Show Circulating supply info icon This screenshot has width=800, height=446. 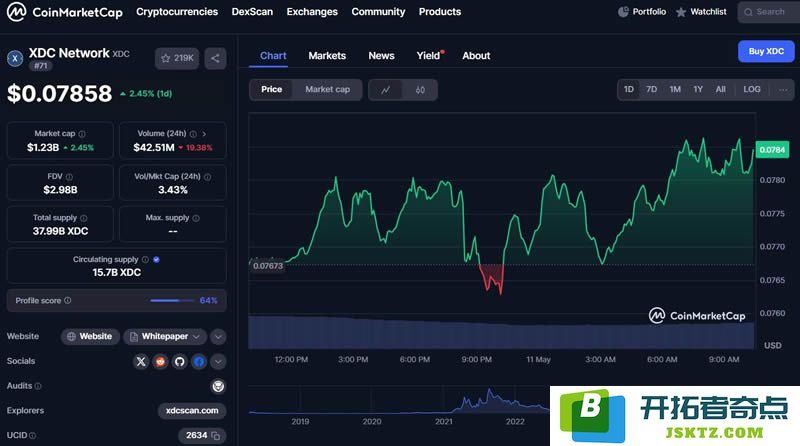145,260
